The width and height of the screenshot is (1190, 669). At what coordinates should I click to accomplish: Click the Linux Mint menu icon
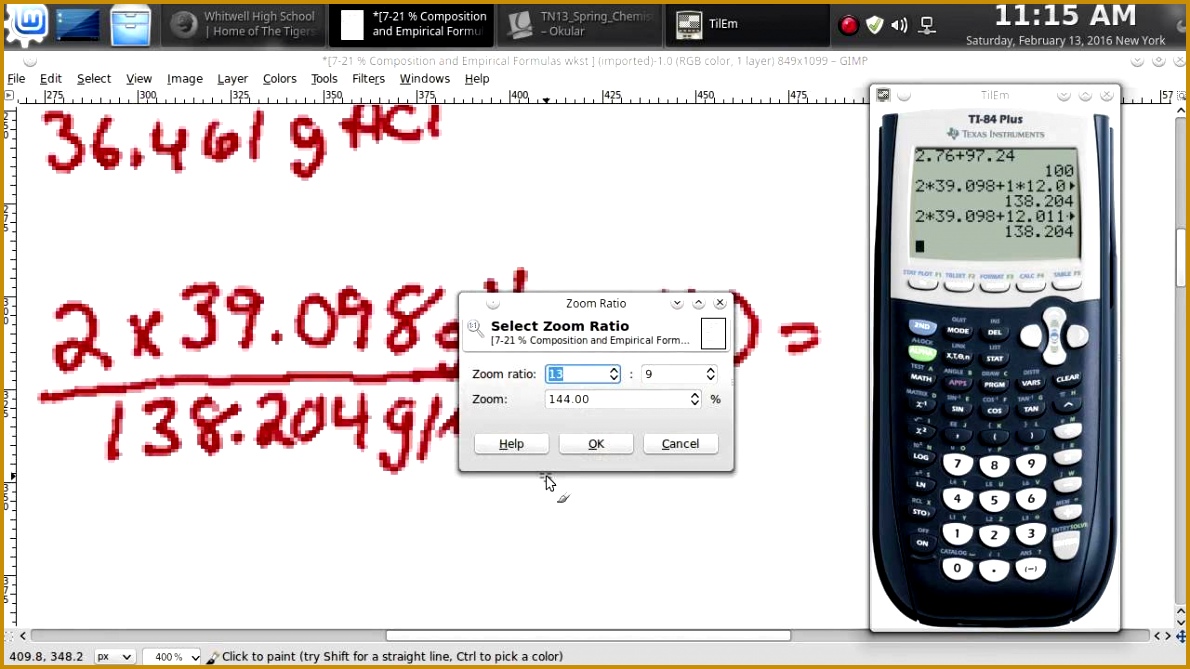coord(24,24)
